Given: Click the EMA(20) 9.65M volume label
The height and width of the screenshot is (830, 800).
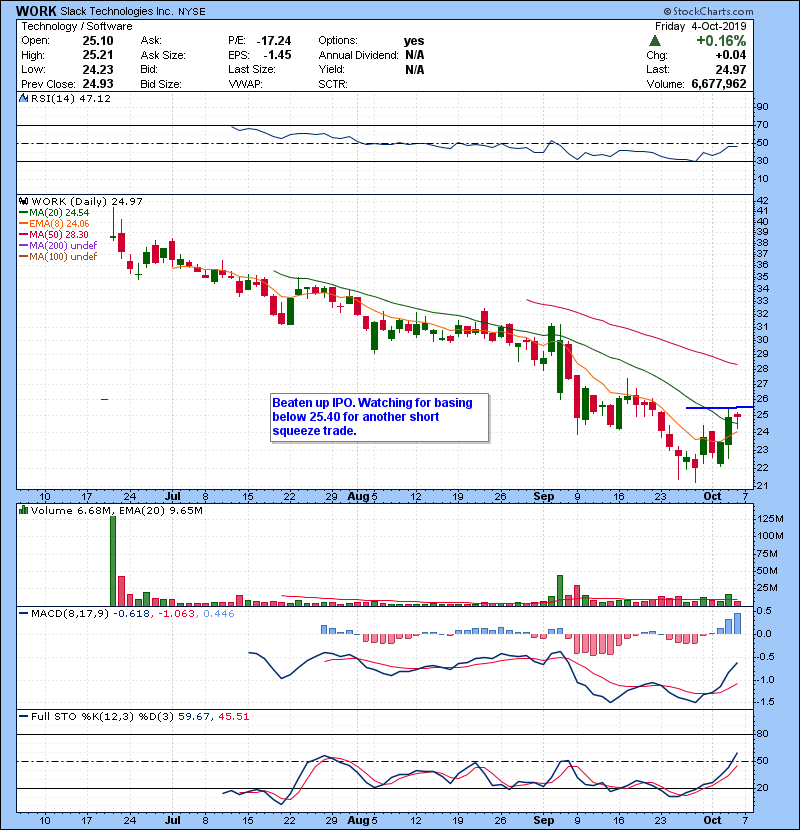Looking at the screenshot, I should 161,510.
